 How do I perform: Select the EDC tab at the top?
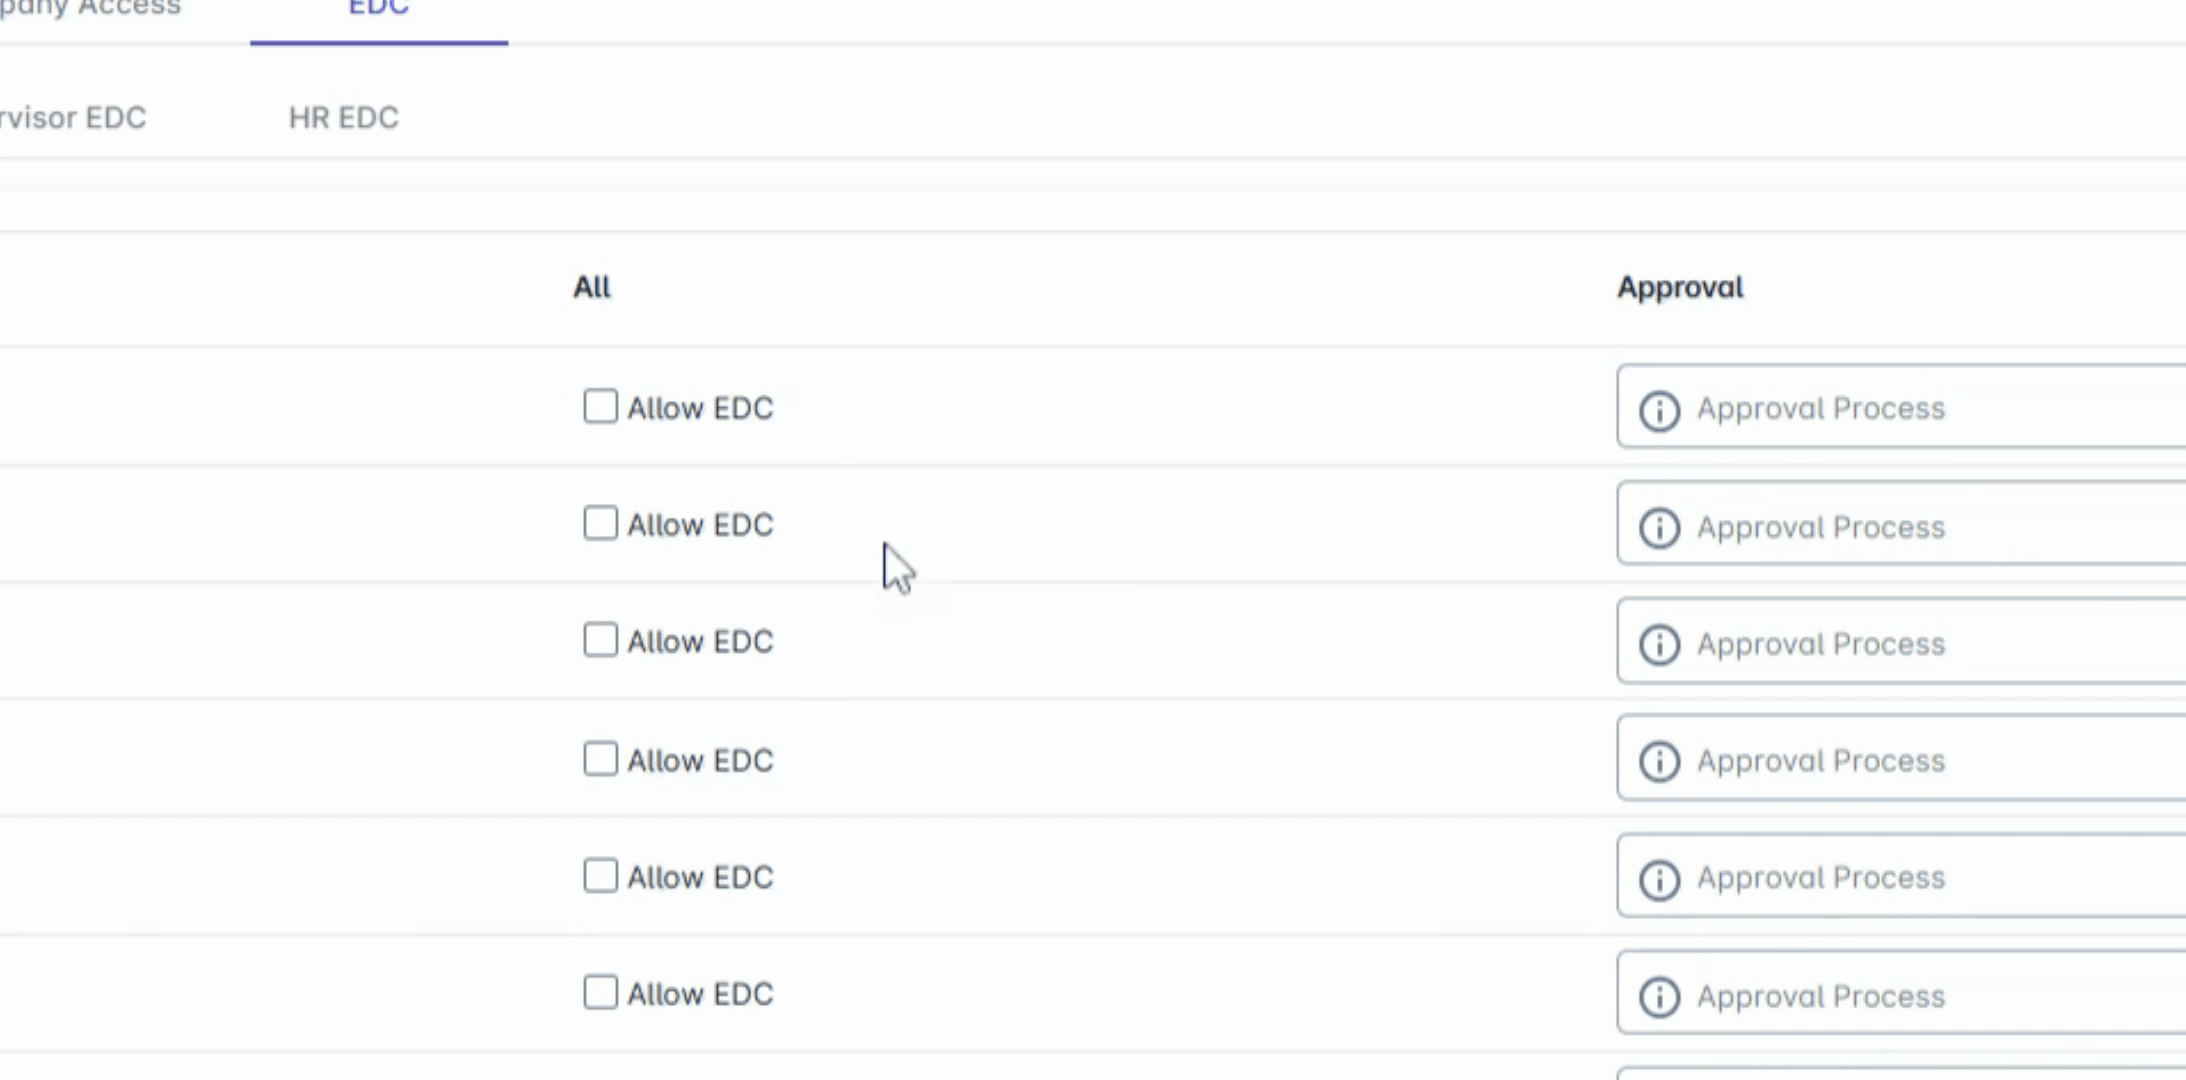click(378, 12)
